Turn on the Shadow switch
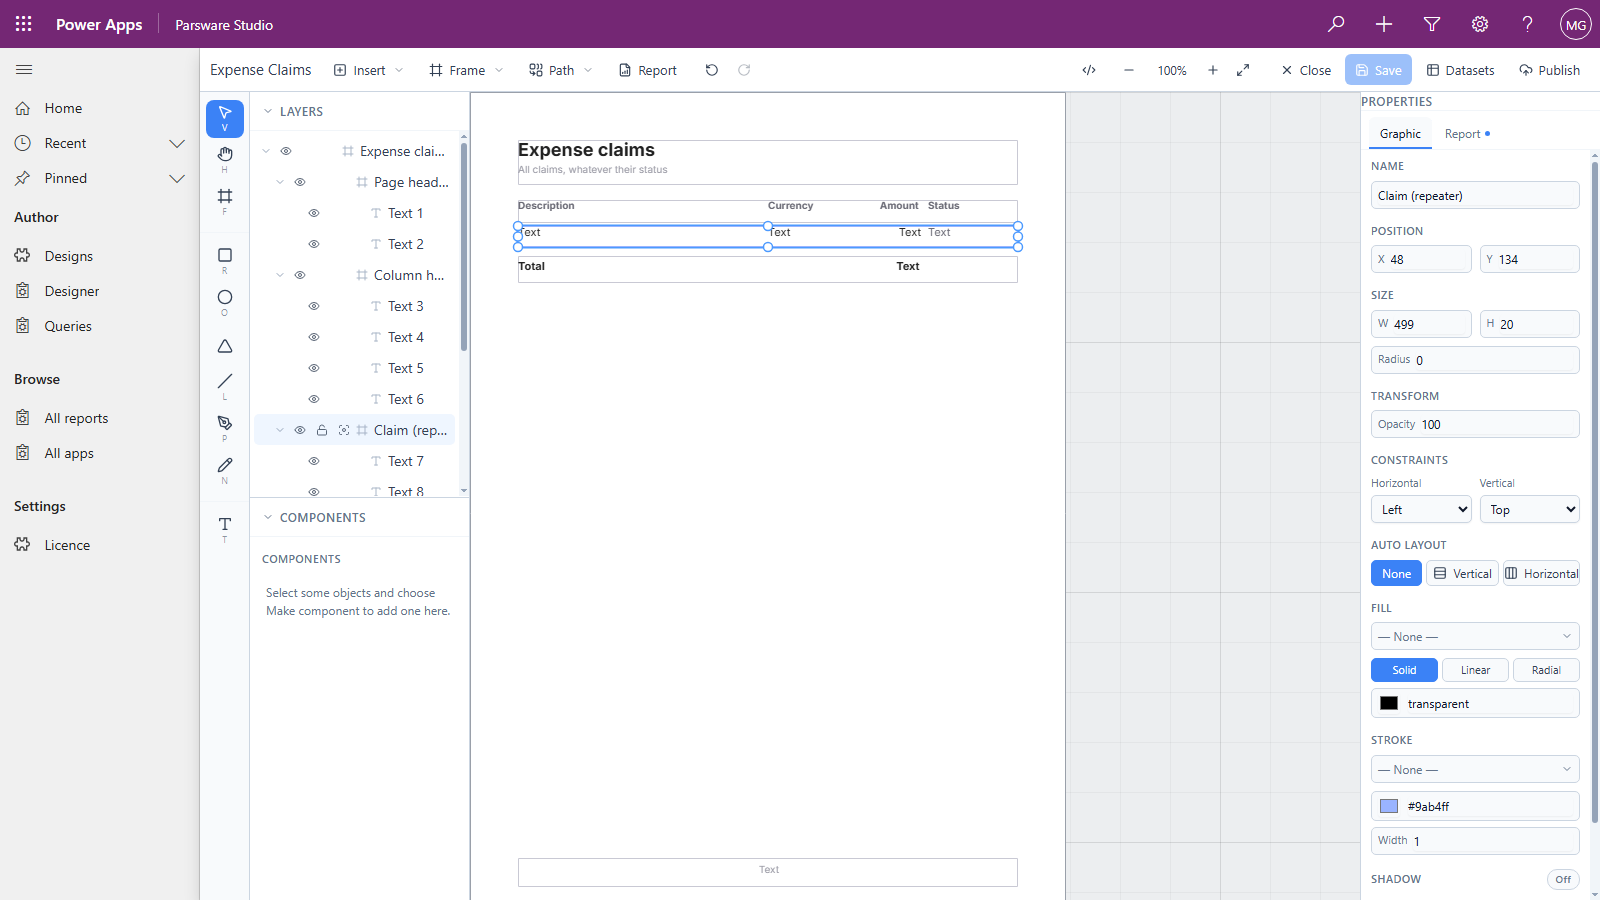1600x900 pixels. tap(1563, 879)
